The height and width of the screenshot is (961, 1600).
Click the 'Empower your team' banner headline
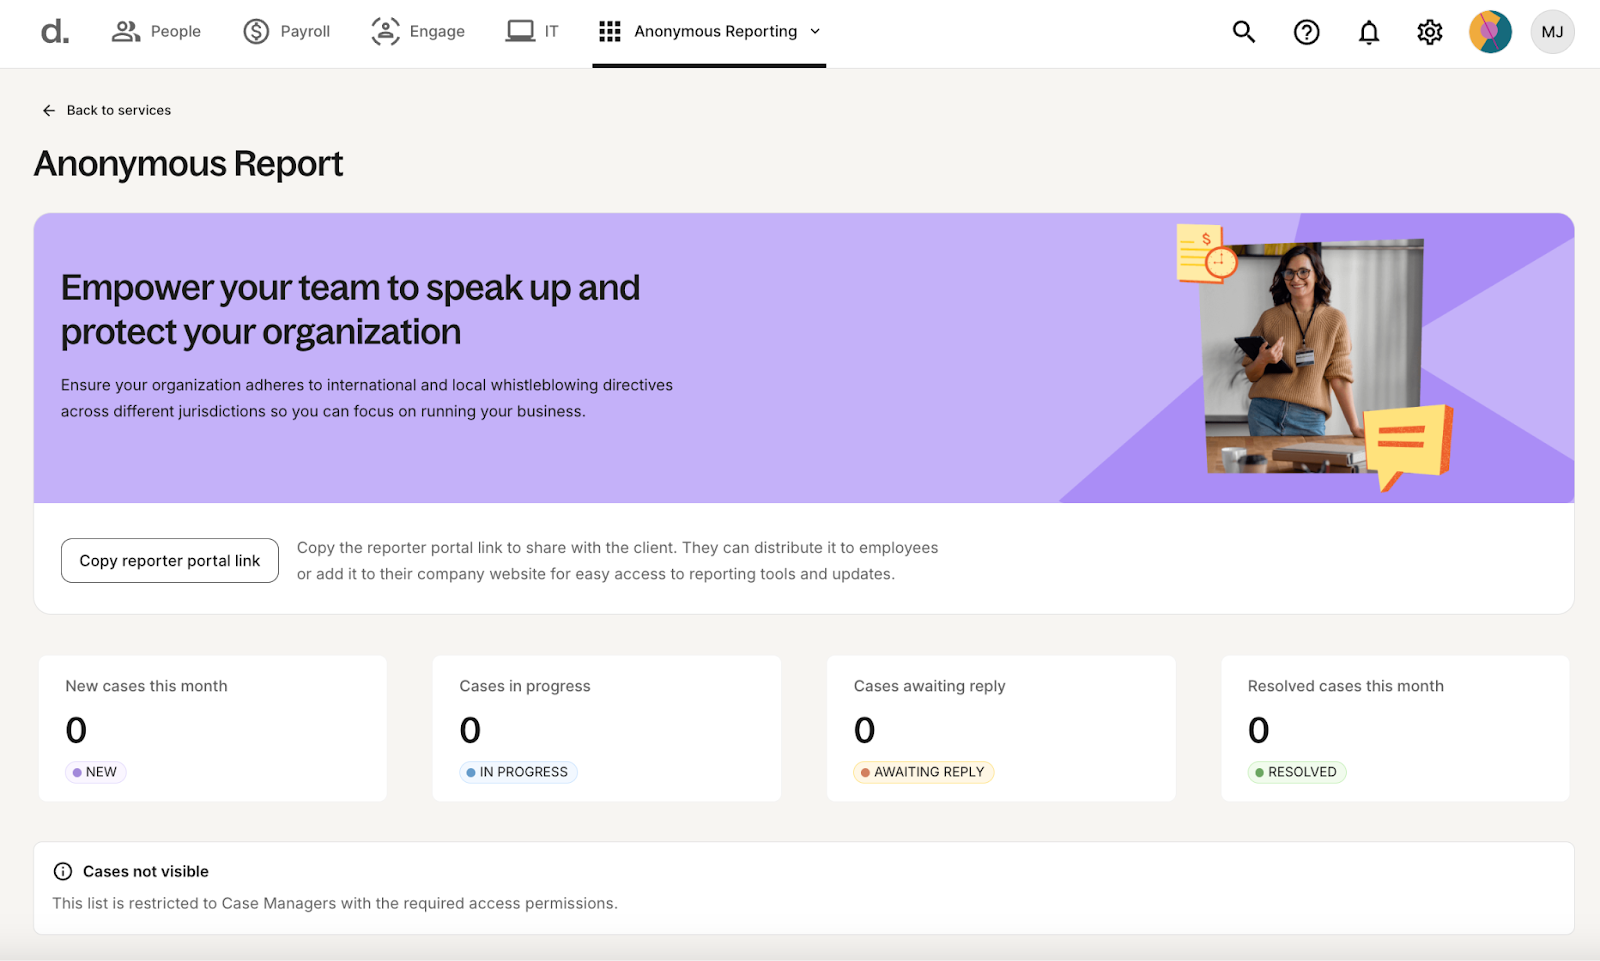tap(351, 309)
